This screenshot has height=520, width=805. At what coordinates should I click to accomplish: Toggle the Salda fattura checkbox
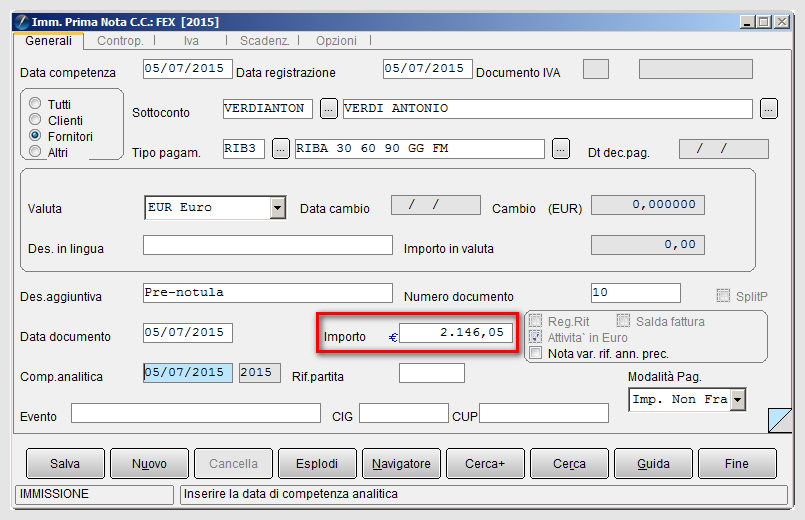point(623,321)
